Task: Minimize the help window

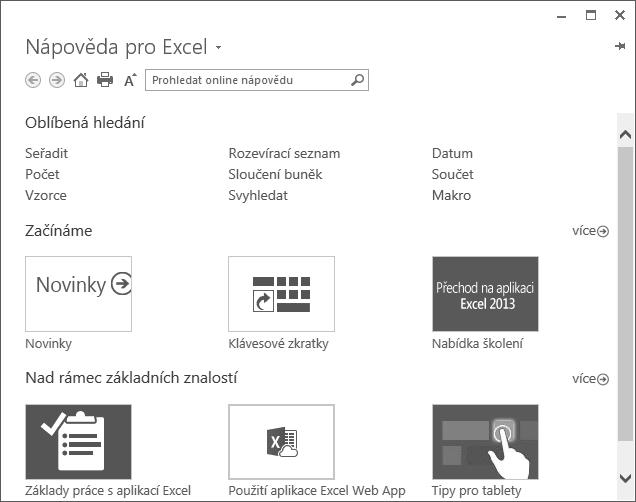Action: pos(562,16)
